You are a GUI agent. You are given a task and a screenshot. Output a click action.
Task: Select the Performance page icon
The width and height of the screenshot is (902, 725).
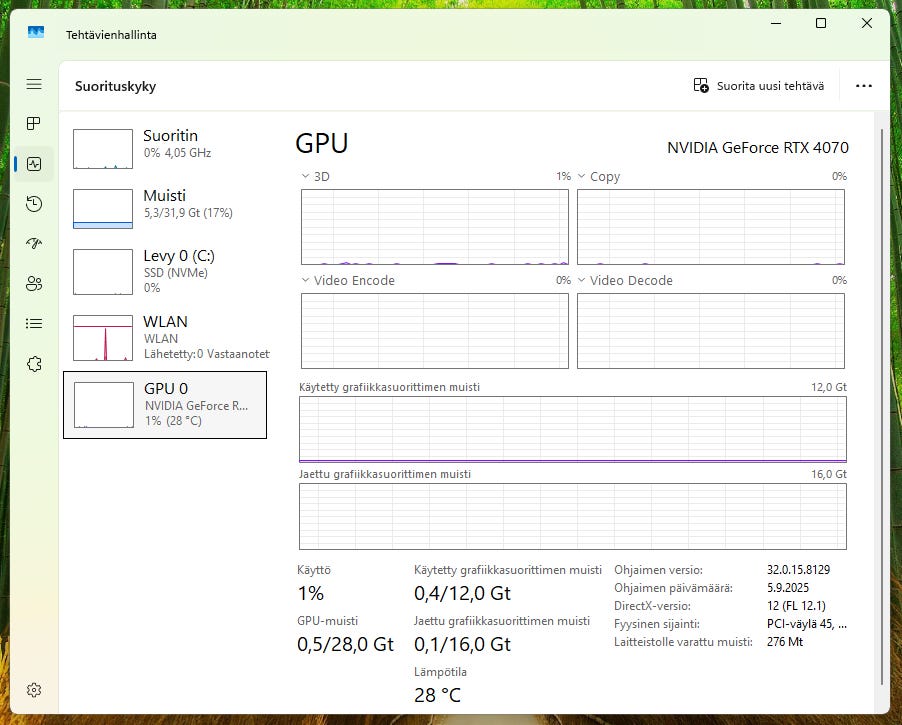(x=34, y=164)
